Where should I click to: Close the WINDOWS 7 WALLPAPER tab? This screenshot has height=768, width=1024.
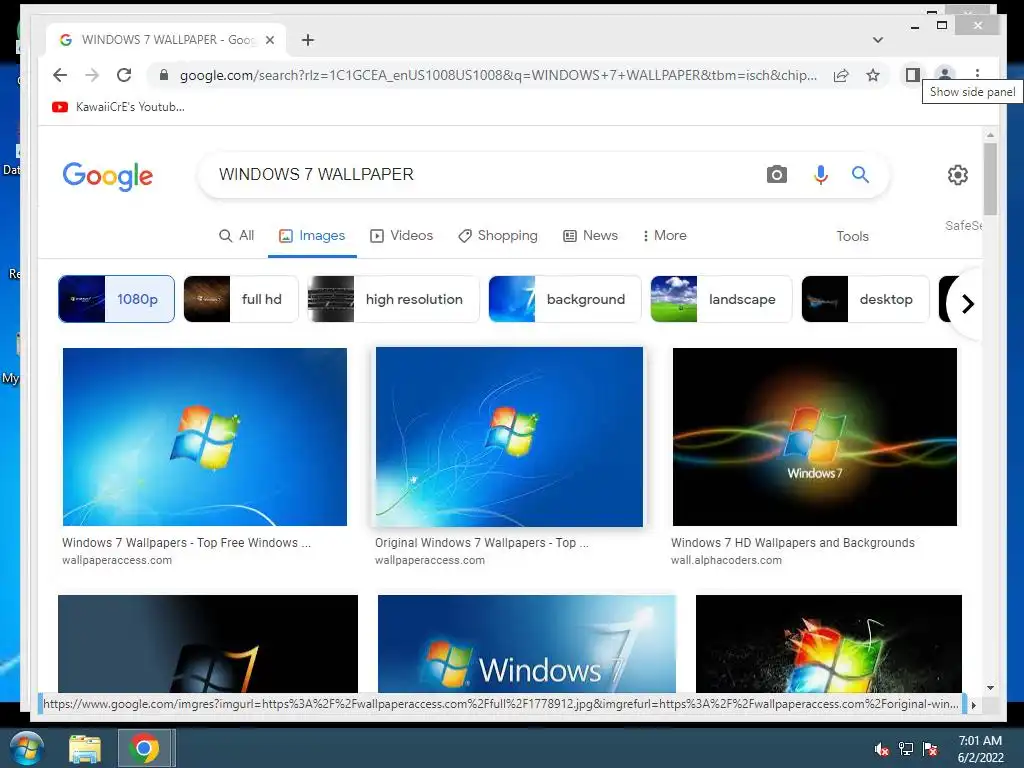[270, 40]
